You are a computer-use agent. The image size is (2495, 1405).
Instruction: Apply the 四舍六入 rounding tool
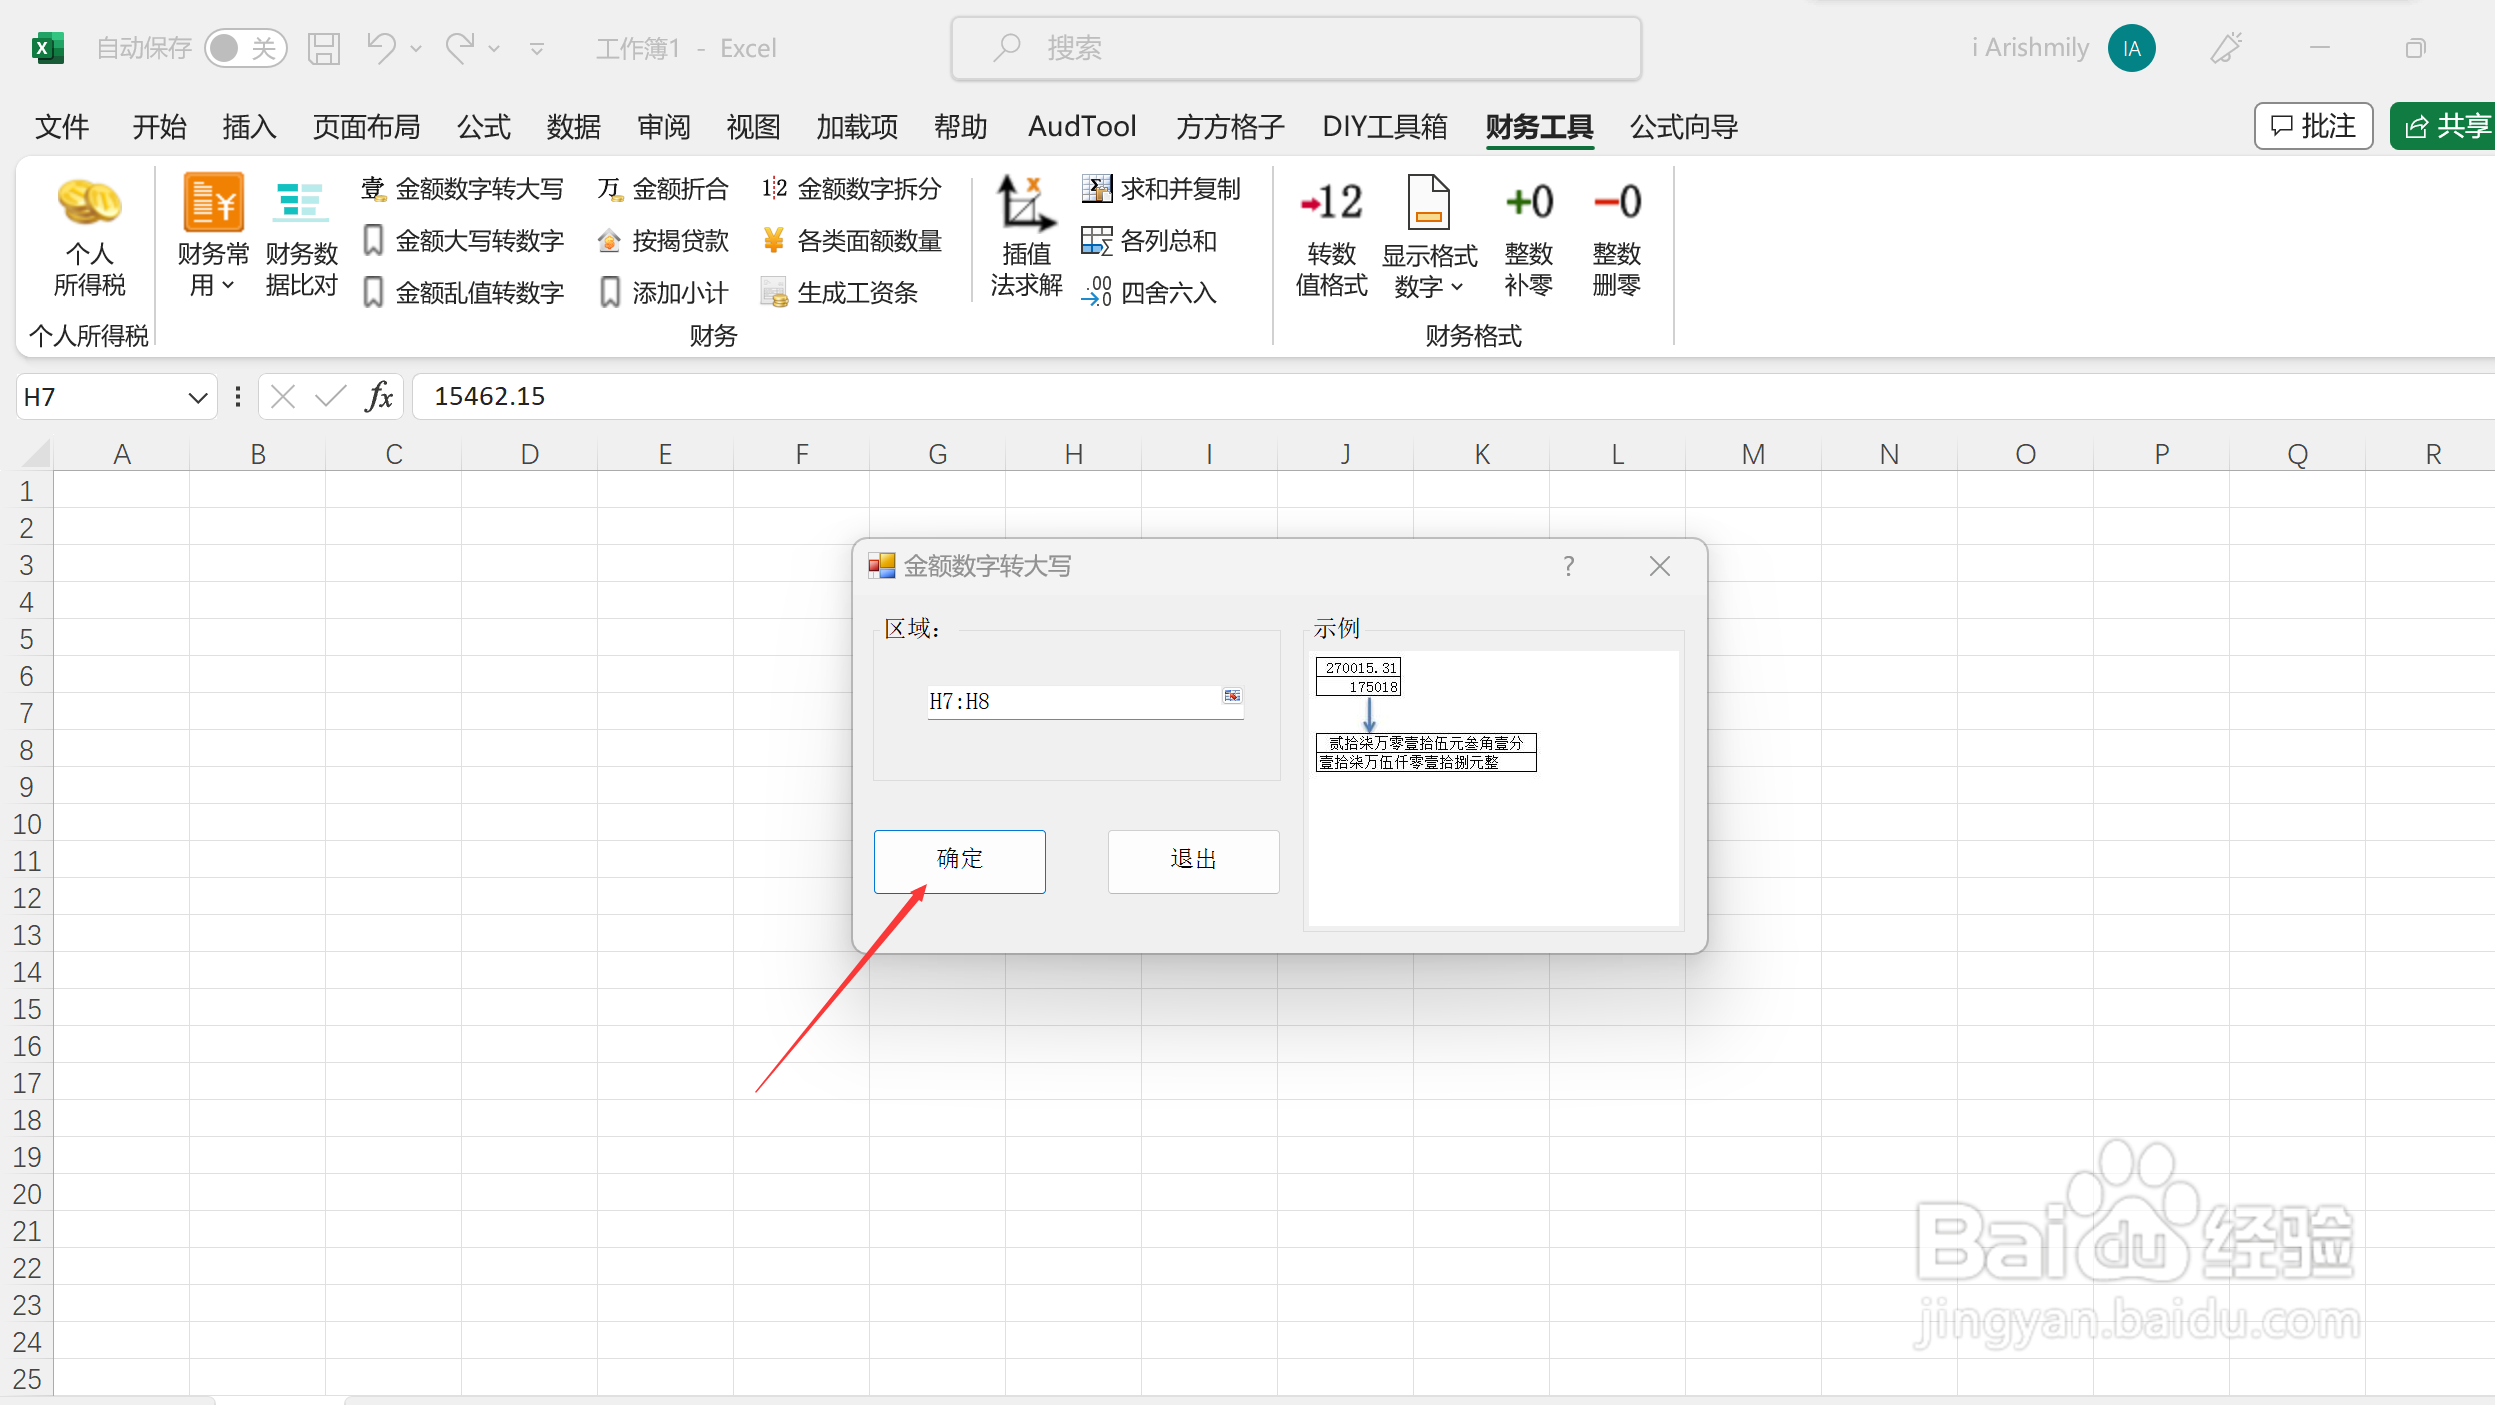(x=1150, y=293)
